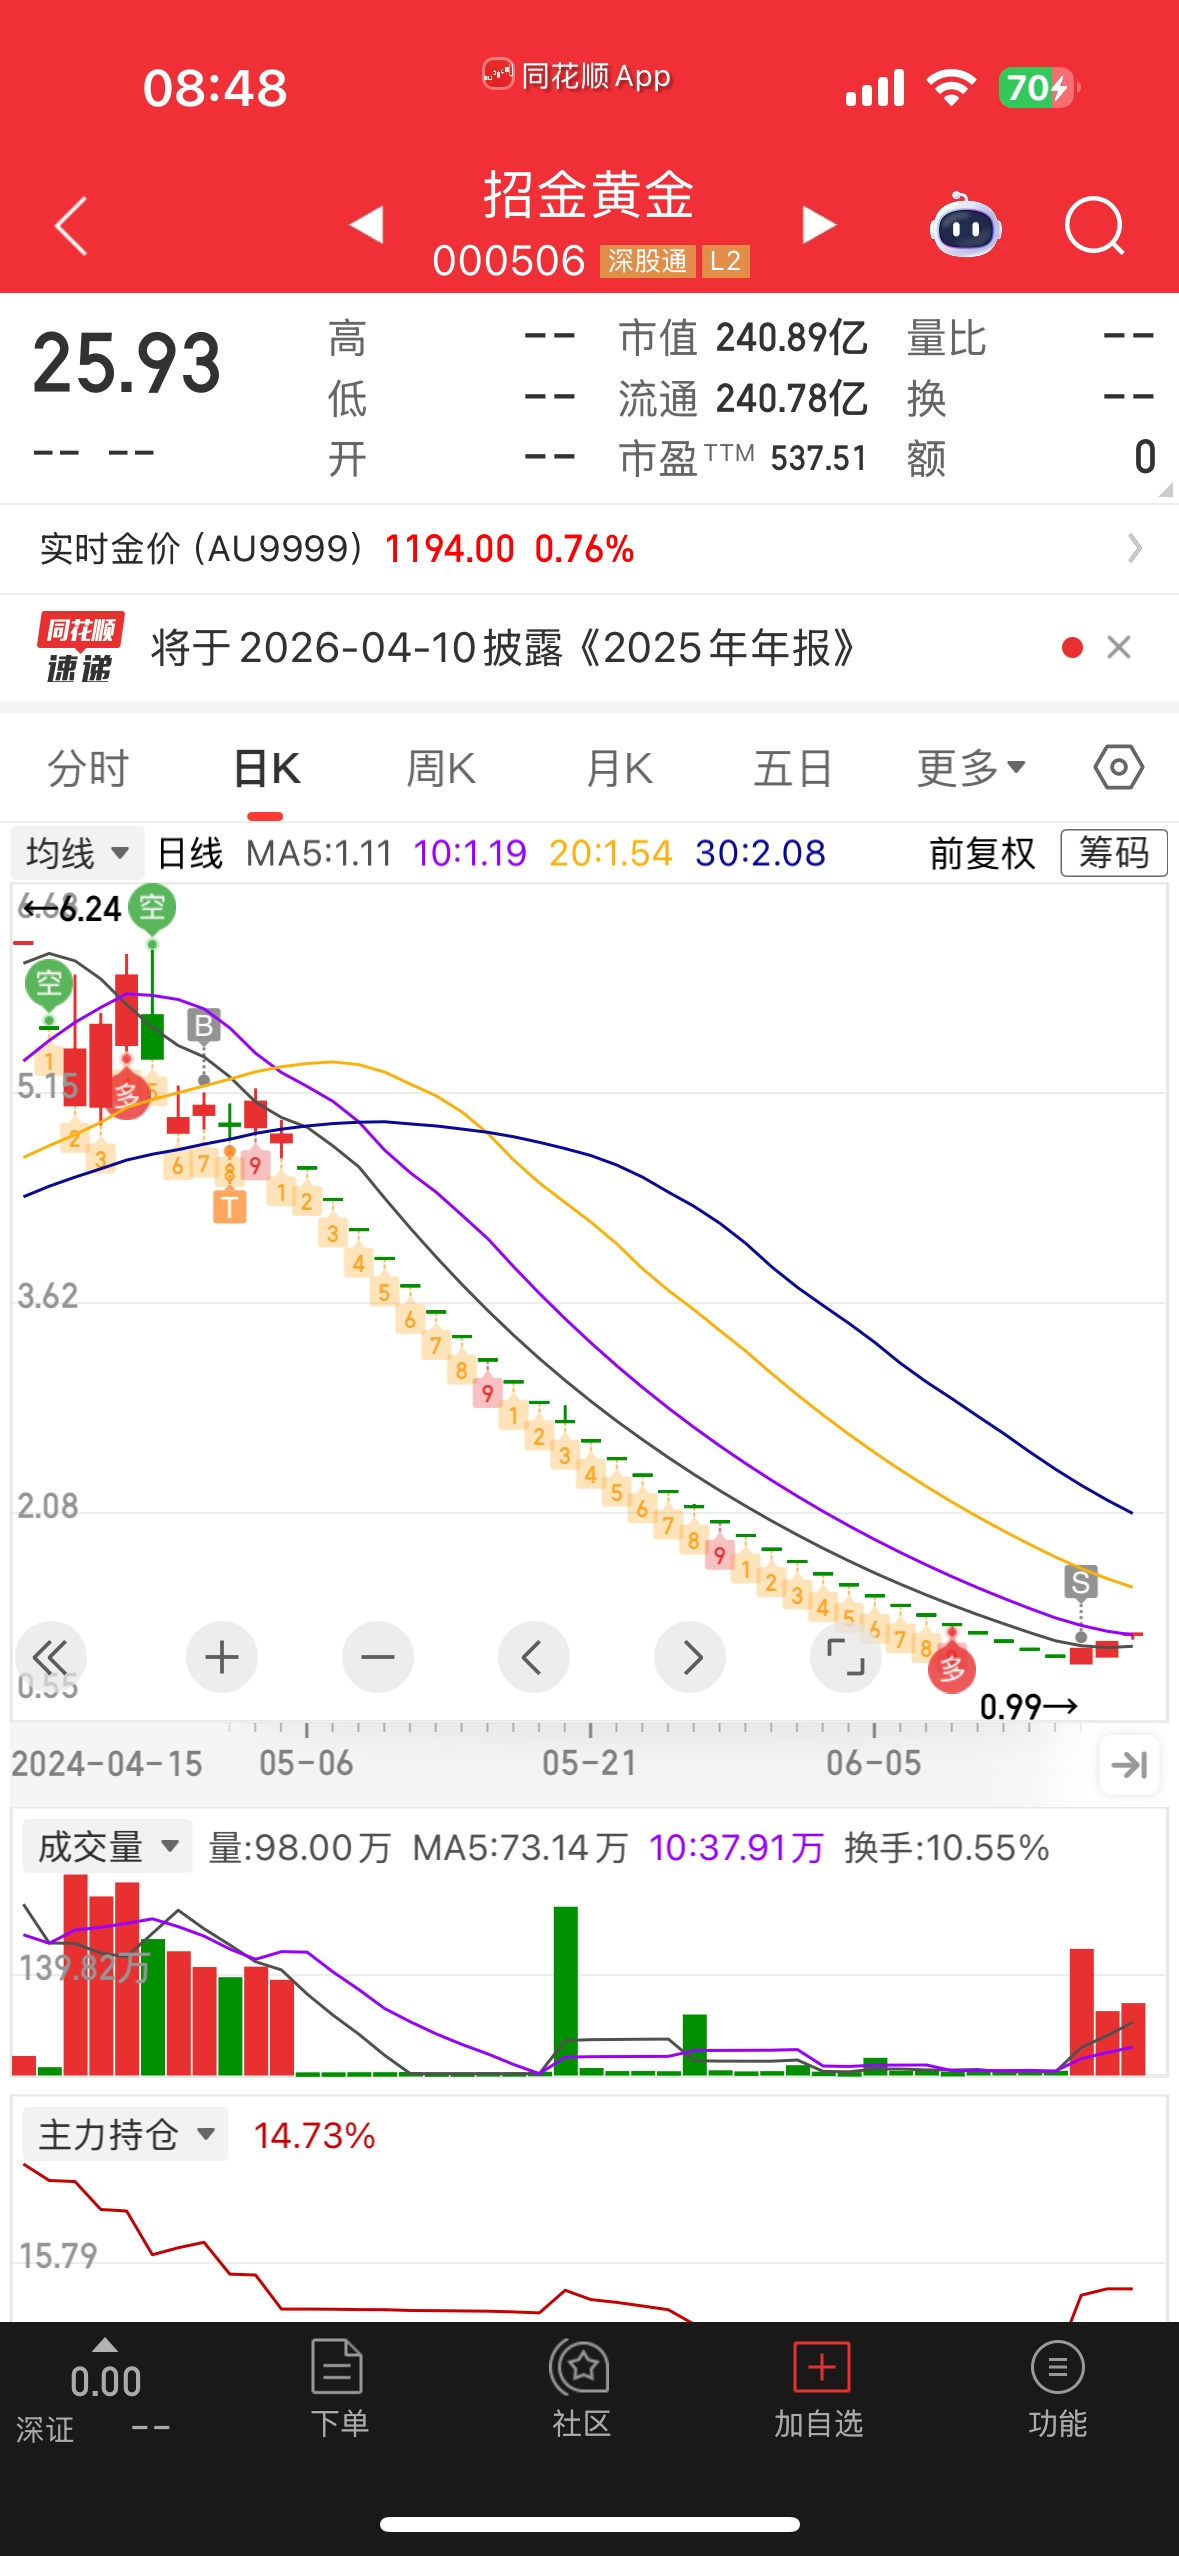Return to 同花顺 App via status bar
Screen dimensions: 1179x2556
coord(578,76)
